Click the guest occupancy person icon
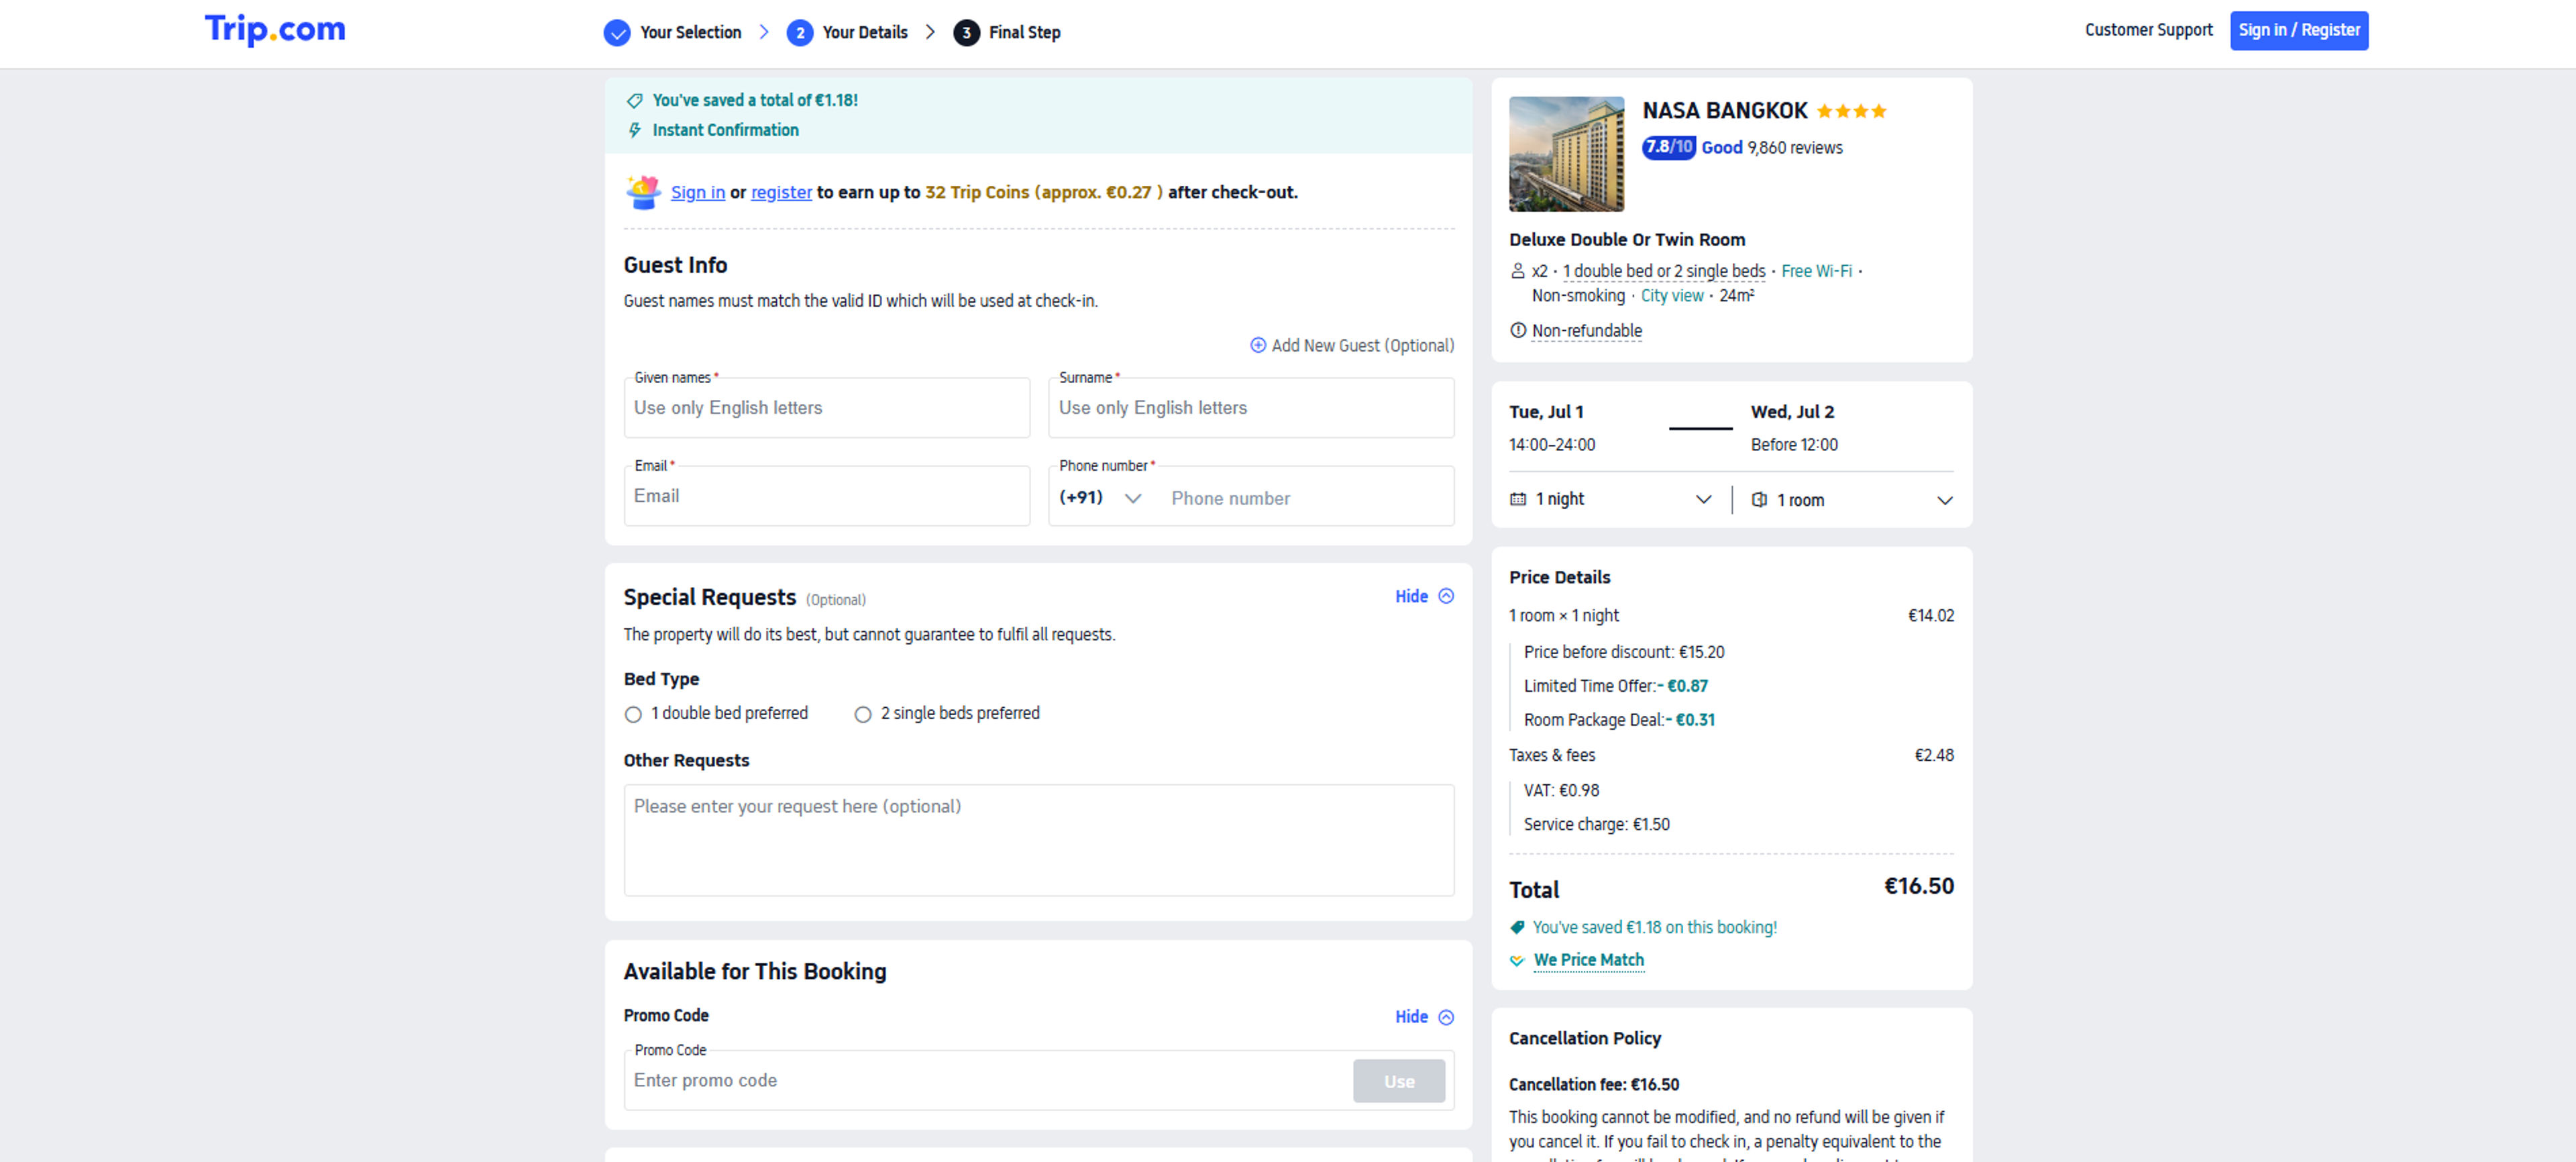The width and height of the screenshot is (2576, 1162). click(1517, 271)
